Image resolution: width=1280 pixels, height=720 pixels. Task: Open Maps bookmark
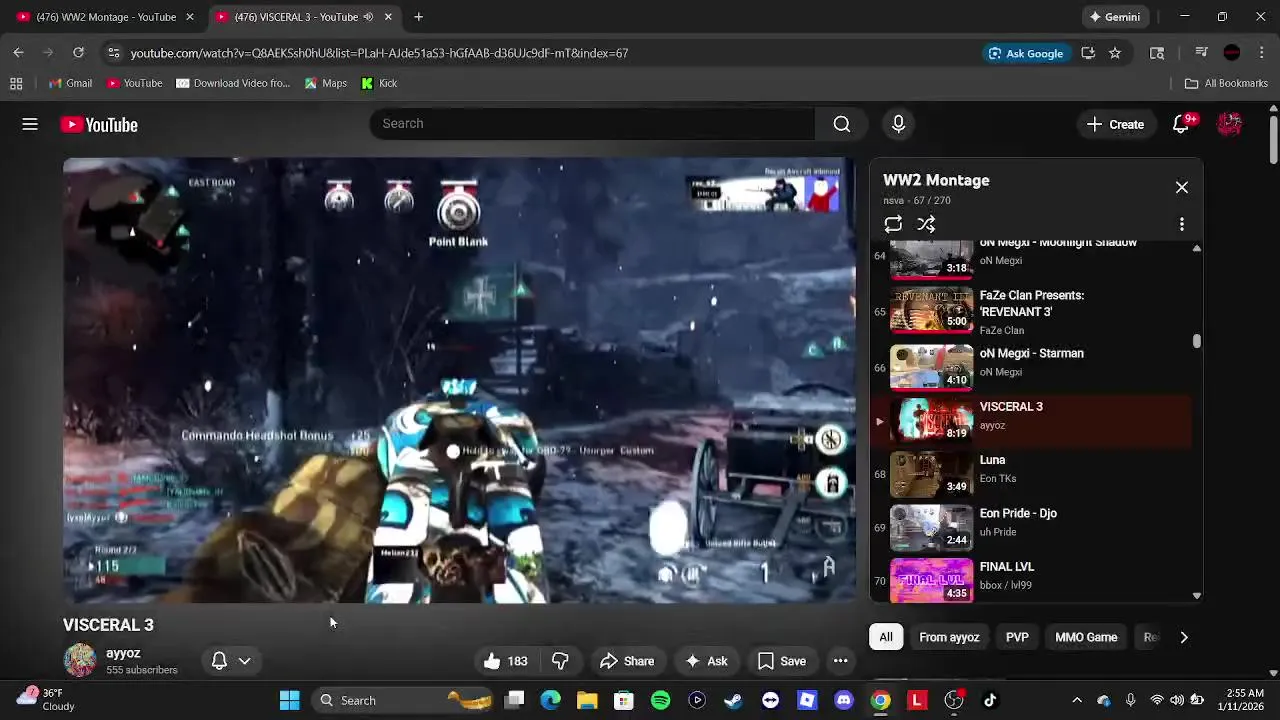click(x=326, y=83)
